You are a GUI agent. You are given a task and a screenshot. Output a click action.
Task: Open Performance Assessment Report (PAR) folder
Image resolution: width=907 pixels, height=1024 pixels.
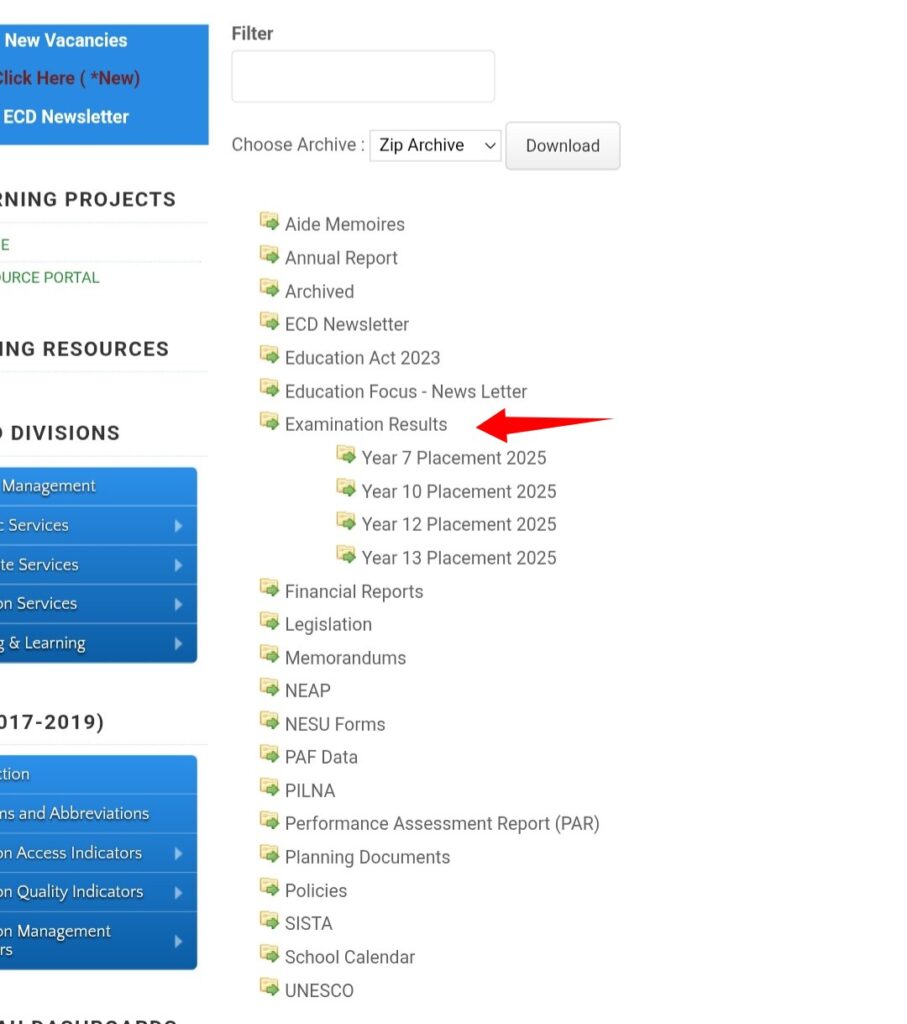pos(441,824)
